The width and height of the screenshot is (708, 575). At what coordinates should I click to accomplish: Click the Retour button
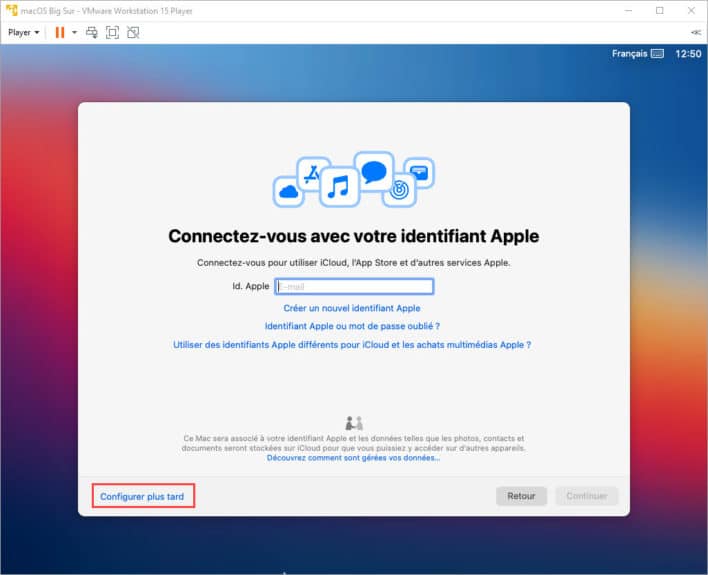pos(521,496)
